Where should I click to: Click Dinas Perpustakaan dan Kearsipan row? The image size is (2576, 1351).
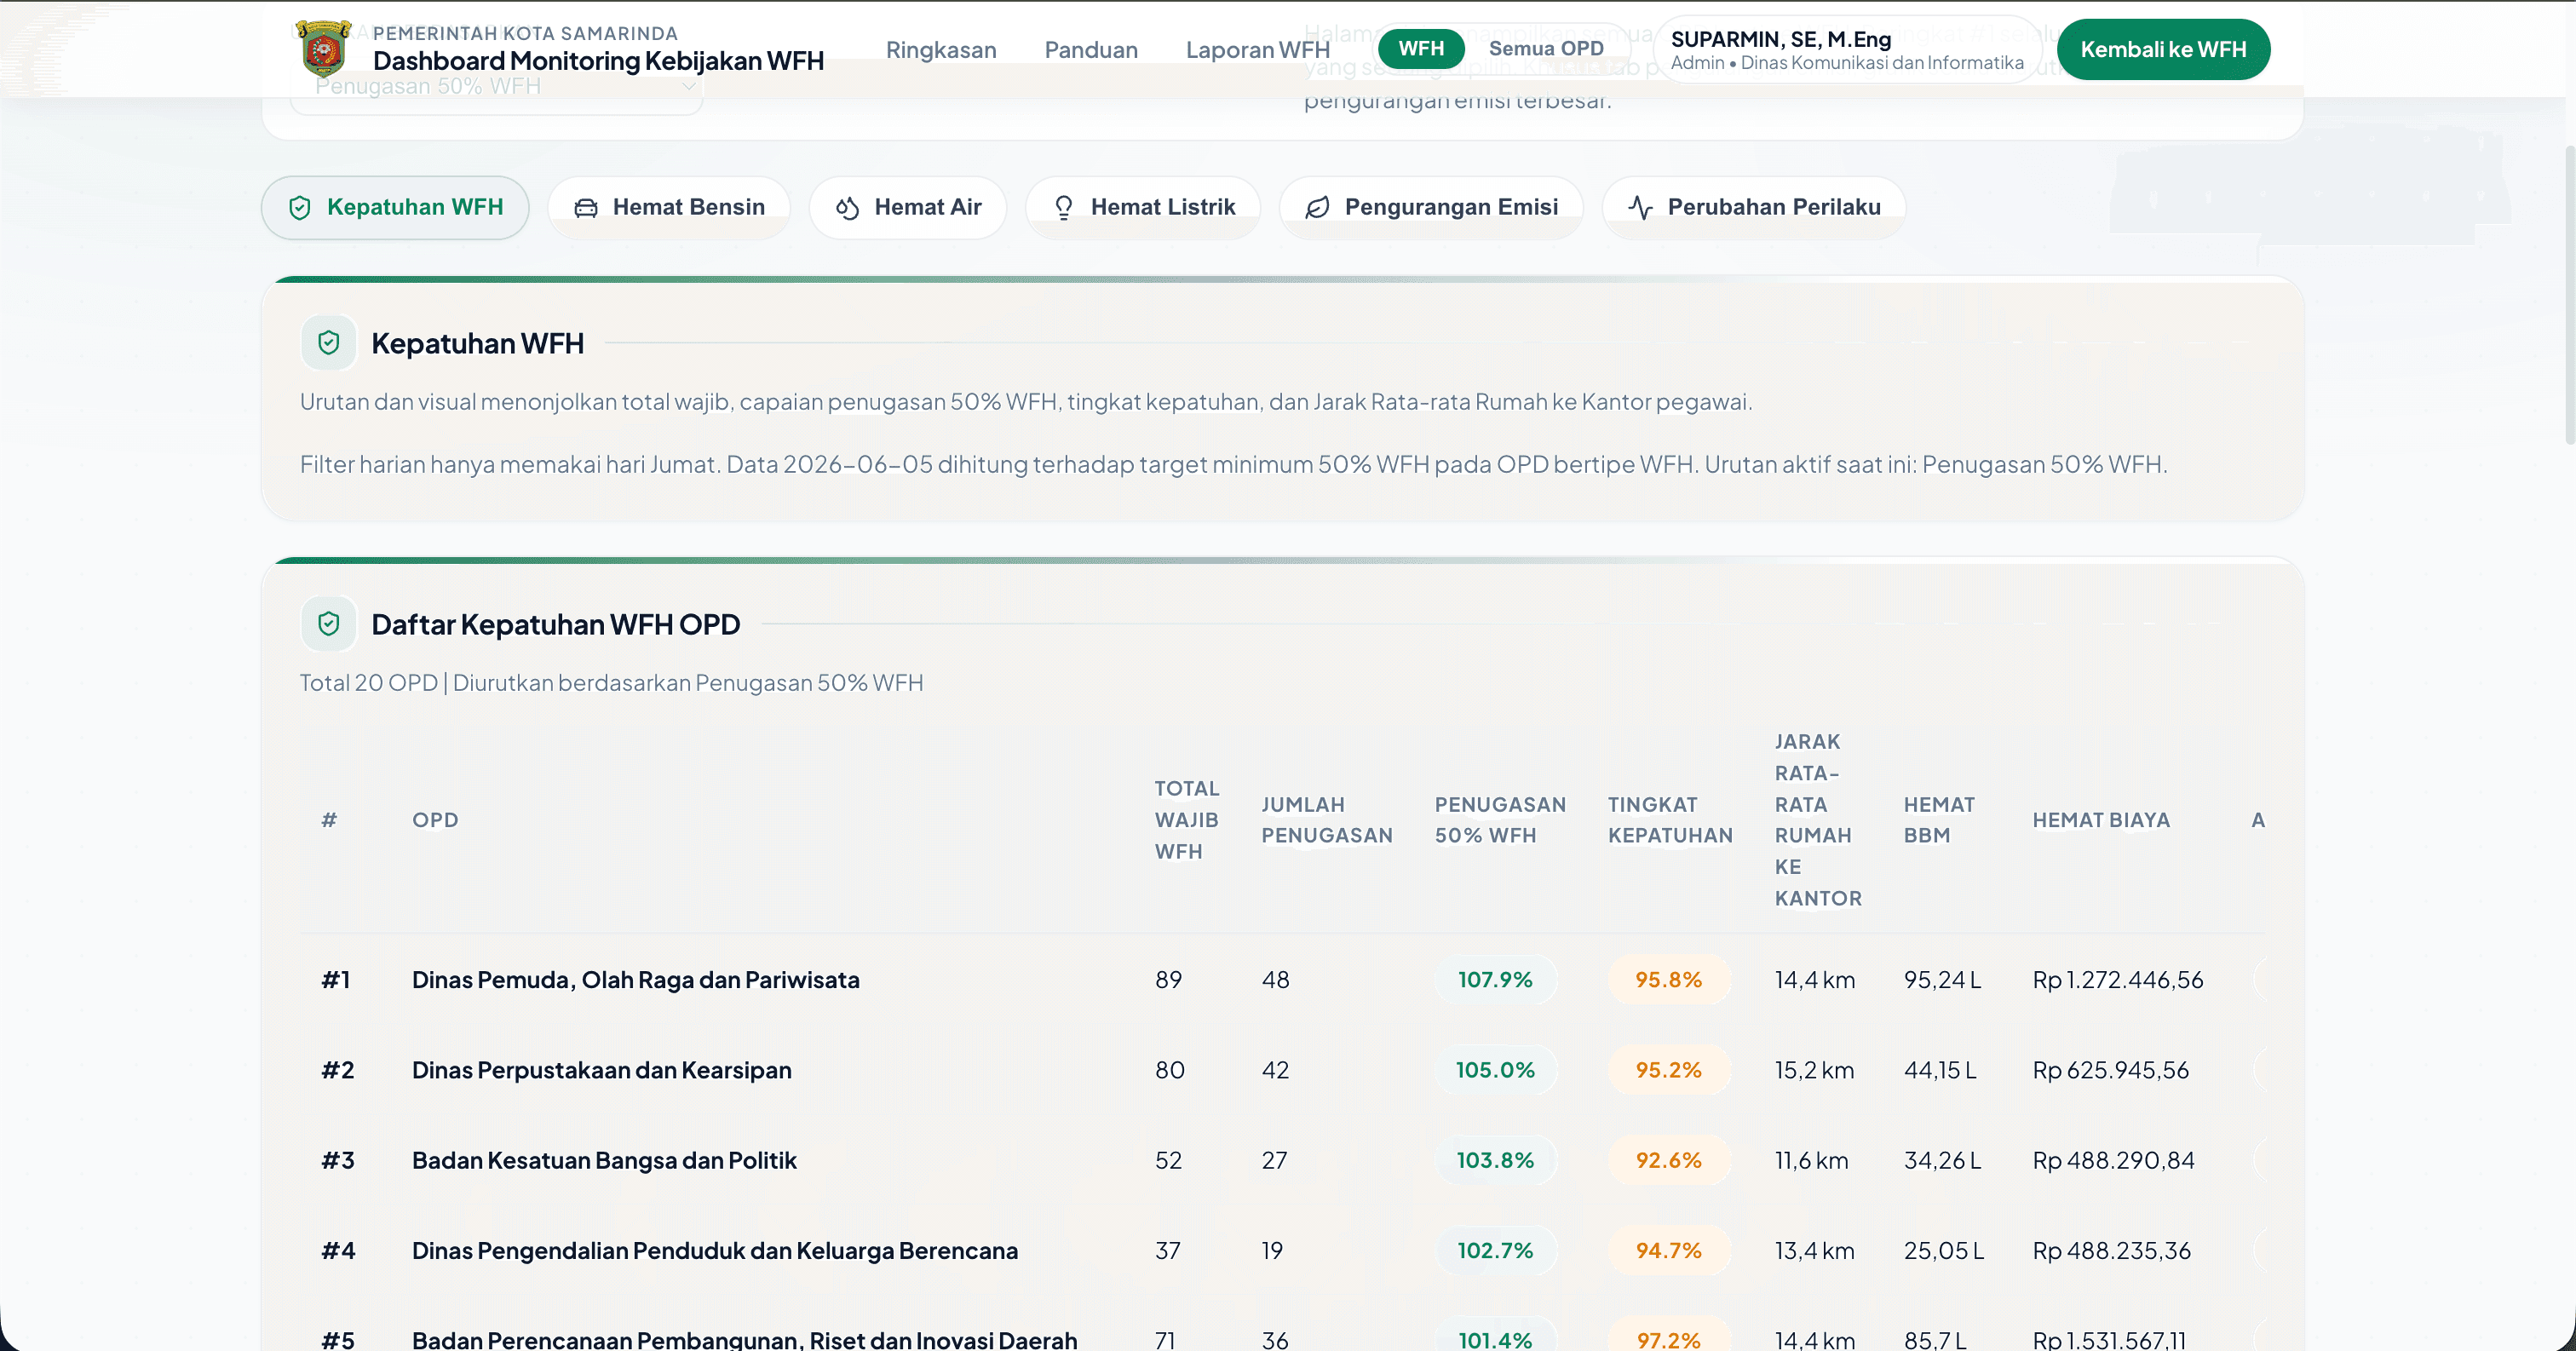pyautogui.click(x=1282, y=1070)
